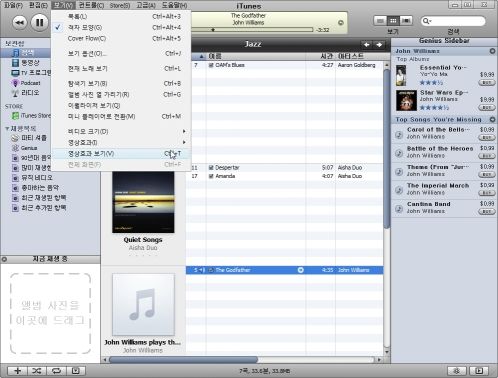Buy Carol of the Bells song

[486, 137]
